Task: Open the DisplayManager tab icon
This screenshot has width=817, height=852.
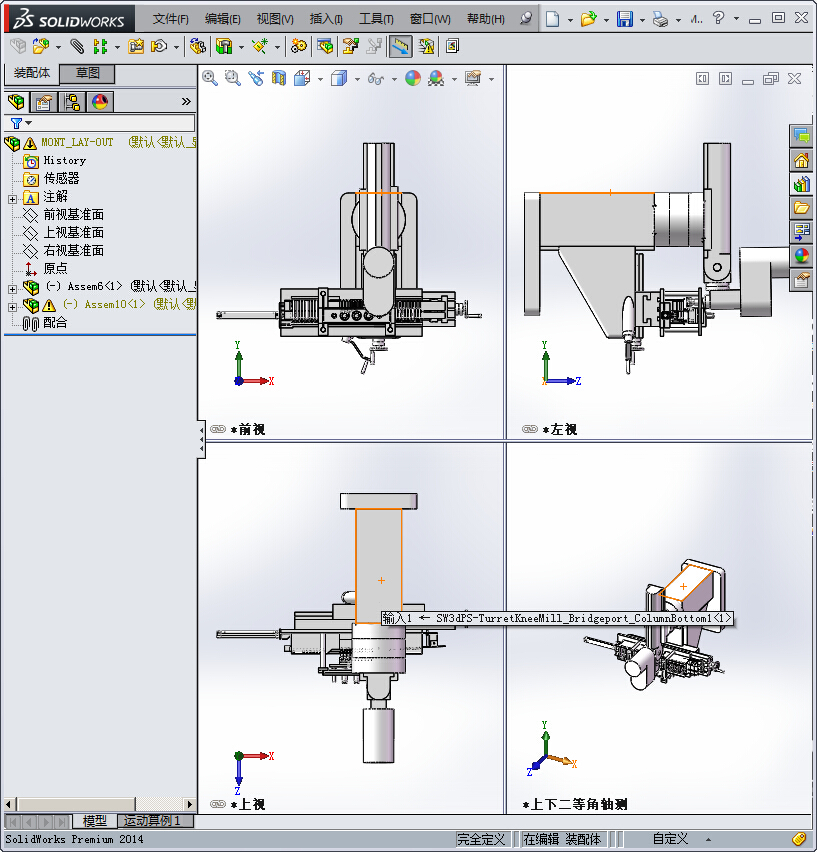Action: click(x=100, y=102)
